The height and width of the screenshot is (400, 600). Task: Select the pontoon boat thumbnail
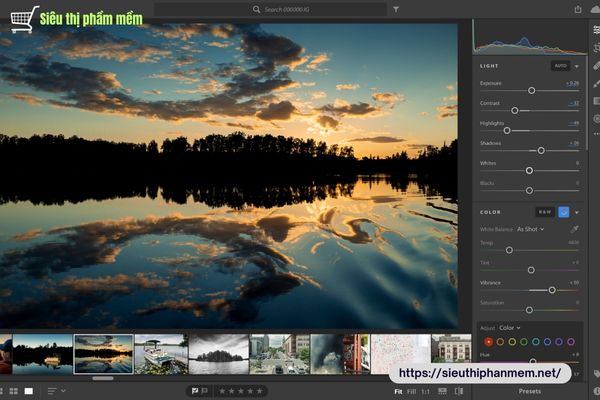[161, 354]
